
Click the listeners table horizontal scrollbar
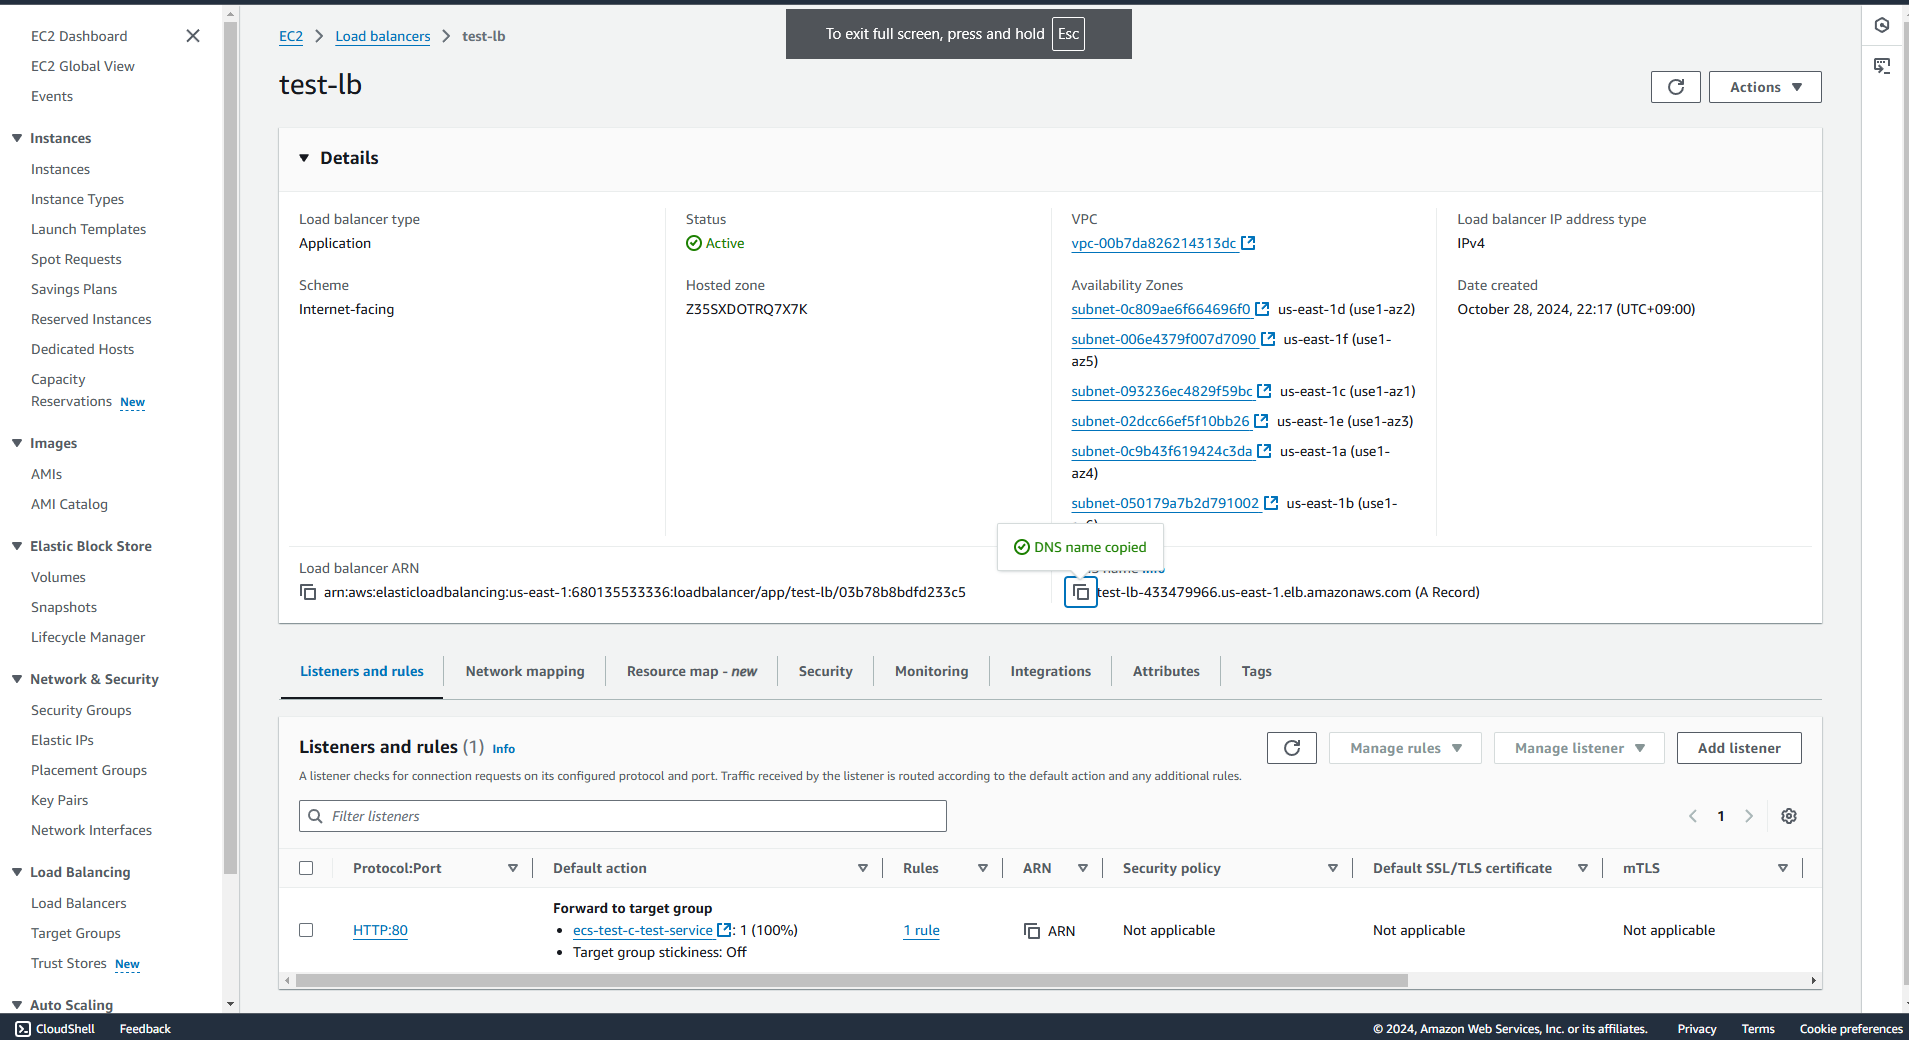point(851,981)
